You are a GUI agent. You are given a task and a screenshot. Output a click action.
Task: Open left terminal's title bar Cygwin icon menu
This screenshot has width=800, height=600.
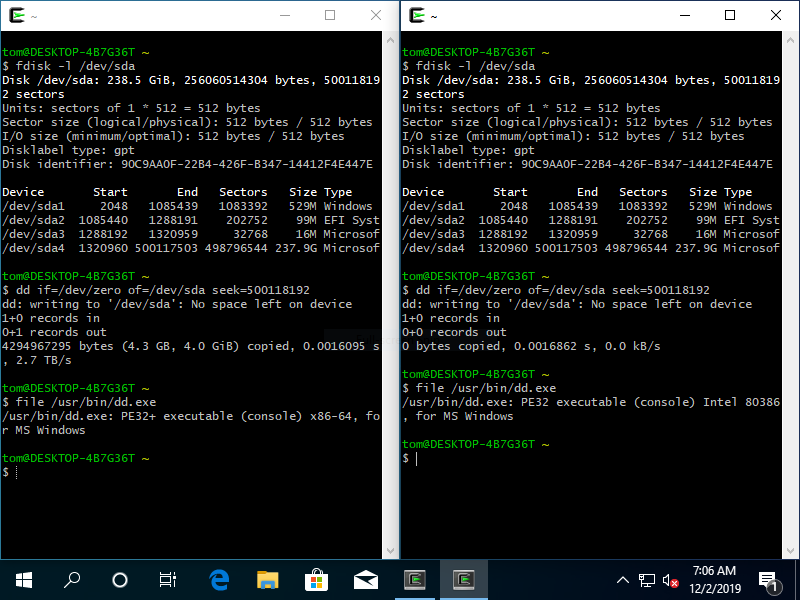coord(15,15)
